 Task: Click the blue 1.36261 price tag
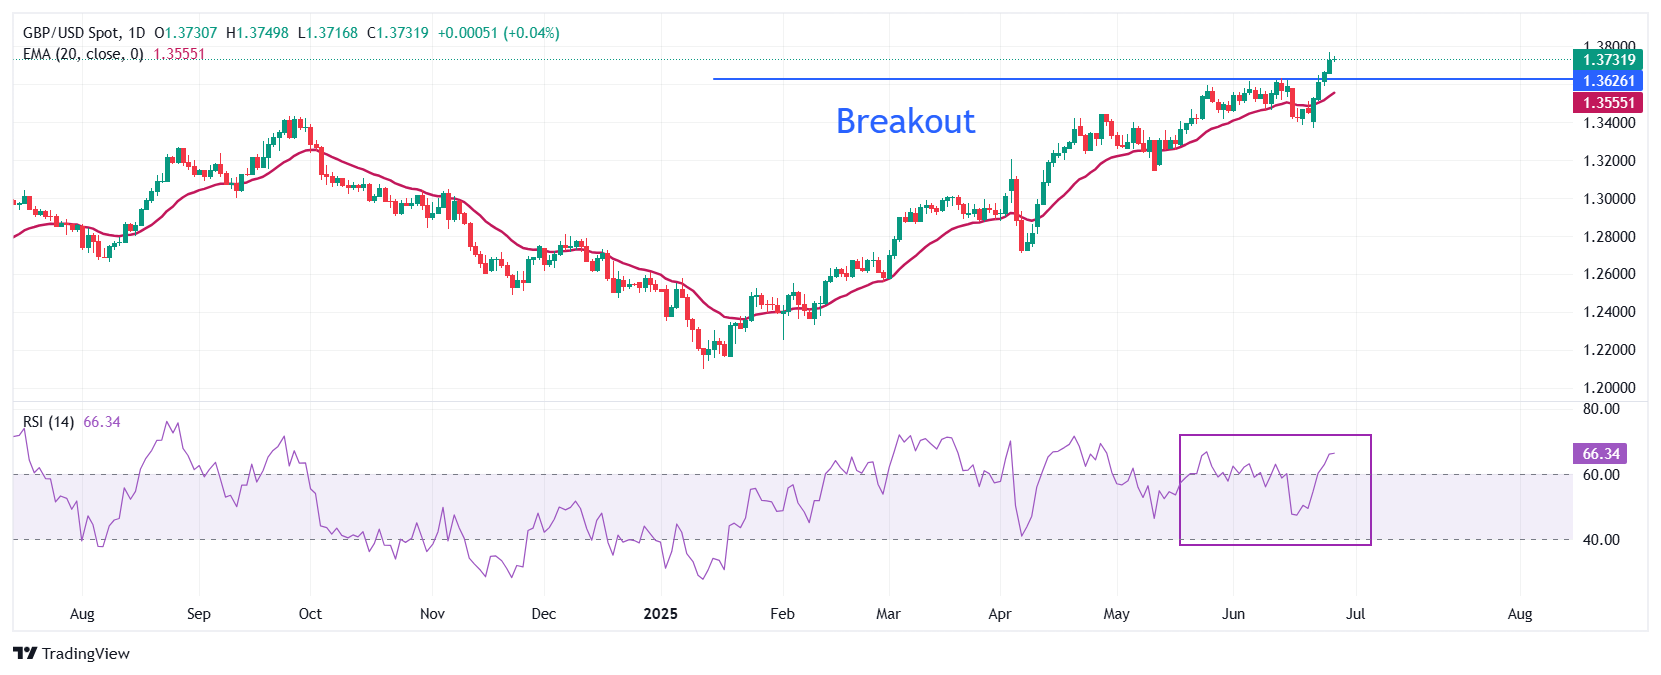click(1608, 81)
